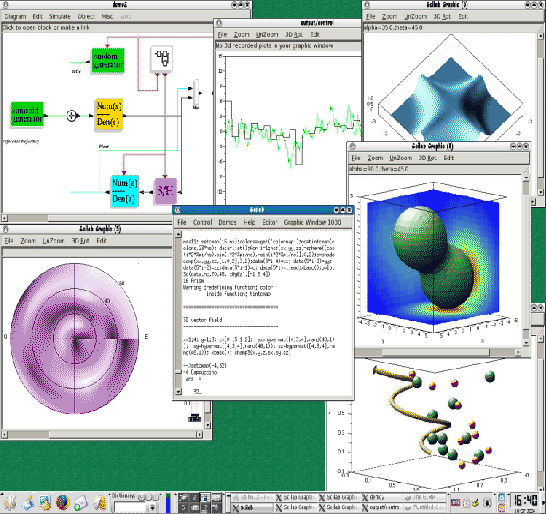Viewport: 546px width, 514px height.
Task: Click the '3D vector field' text in console
Action: click(203, 319)
